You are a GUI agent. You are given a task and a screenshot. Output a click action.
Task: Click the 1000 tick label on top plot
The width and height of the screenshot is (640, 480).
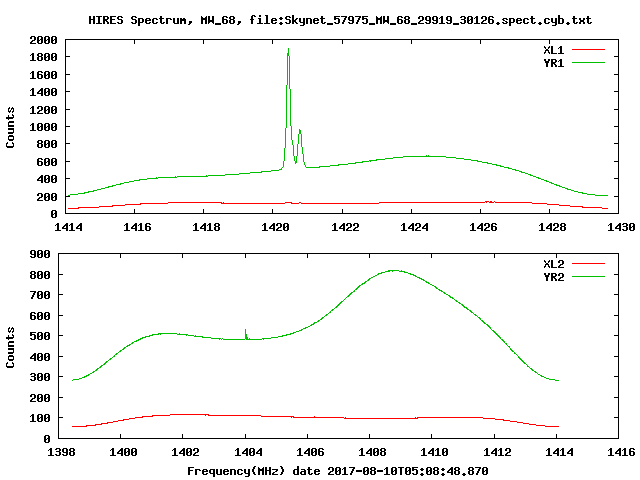(x=43, y=127)
